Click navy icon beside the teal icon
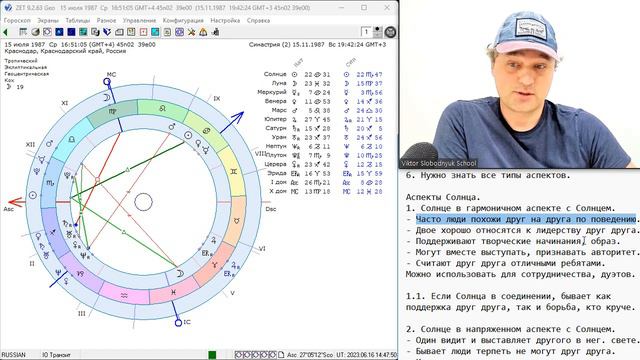The image size is (640, 360). coord(71,32)
